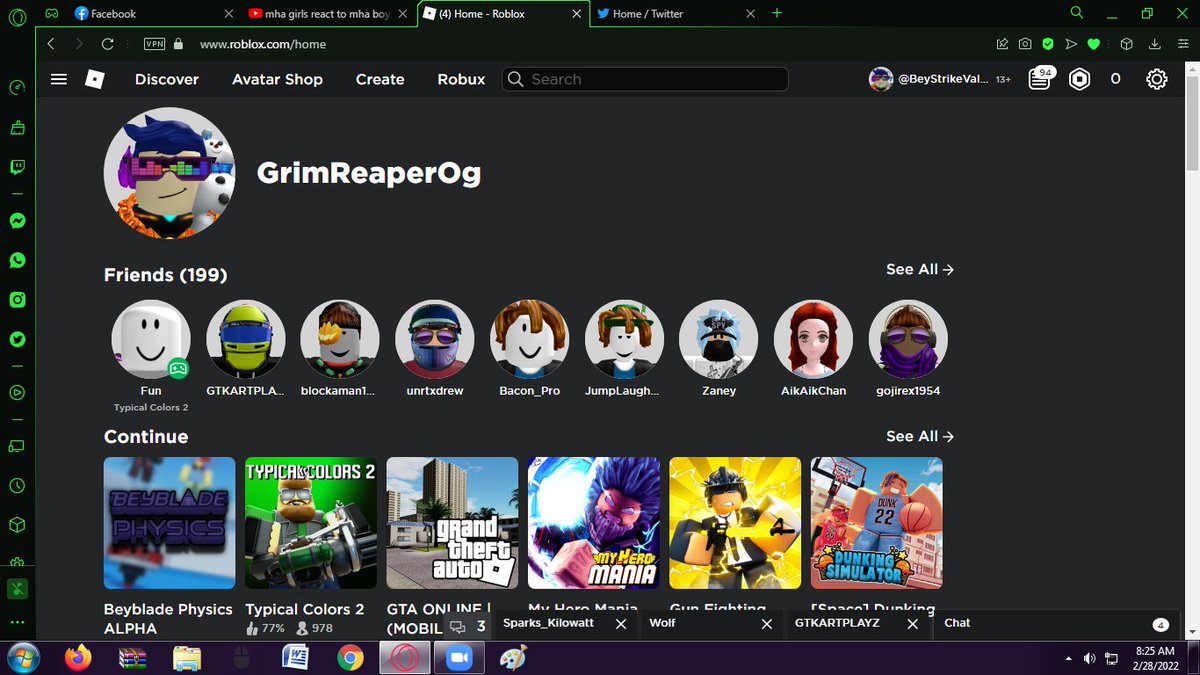The image size is (1200, 675).
Task: Open Typical Colors 2 game thumbnail
Action: (311, 523)
